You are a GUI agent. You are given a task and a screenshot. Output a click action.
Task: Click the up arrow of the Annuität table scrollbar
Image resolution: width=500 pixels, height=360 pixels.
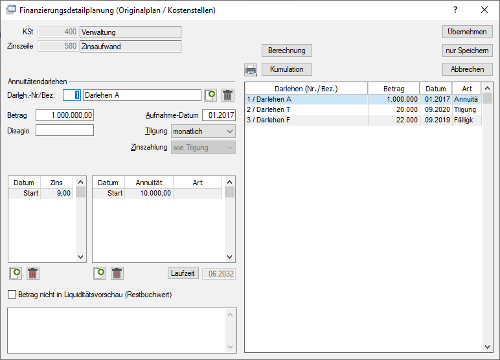click(230, 182)
